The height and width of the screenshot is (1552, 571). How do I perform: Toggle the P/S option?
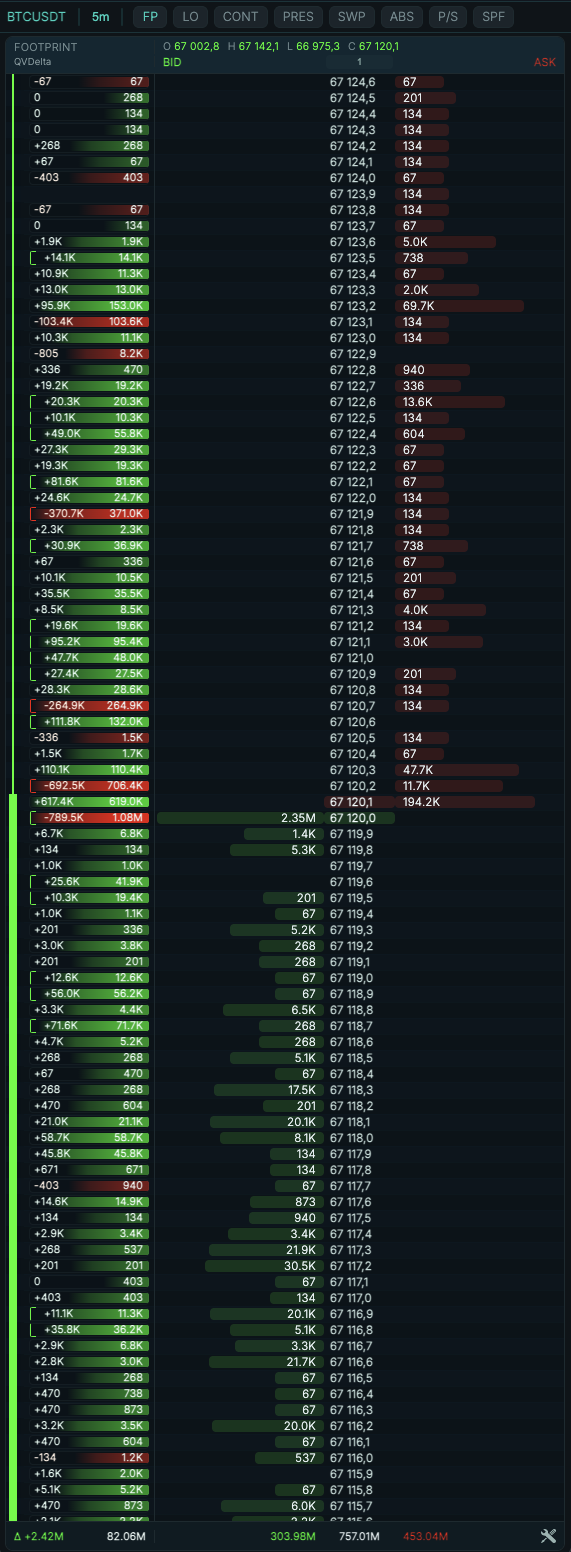447,16
